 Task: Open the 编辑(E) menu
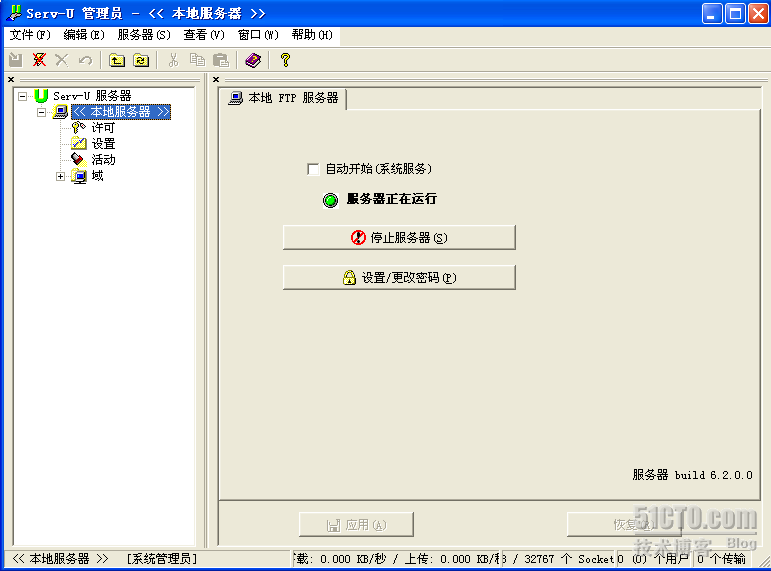point(84,35)
